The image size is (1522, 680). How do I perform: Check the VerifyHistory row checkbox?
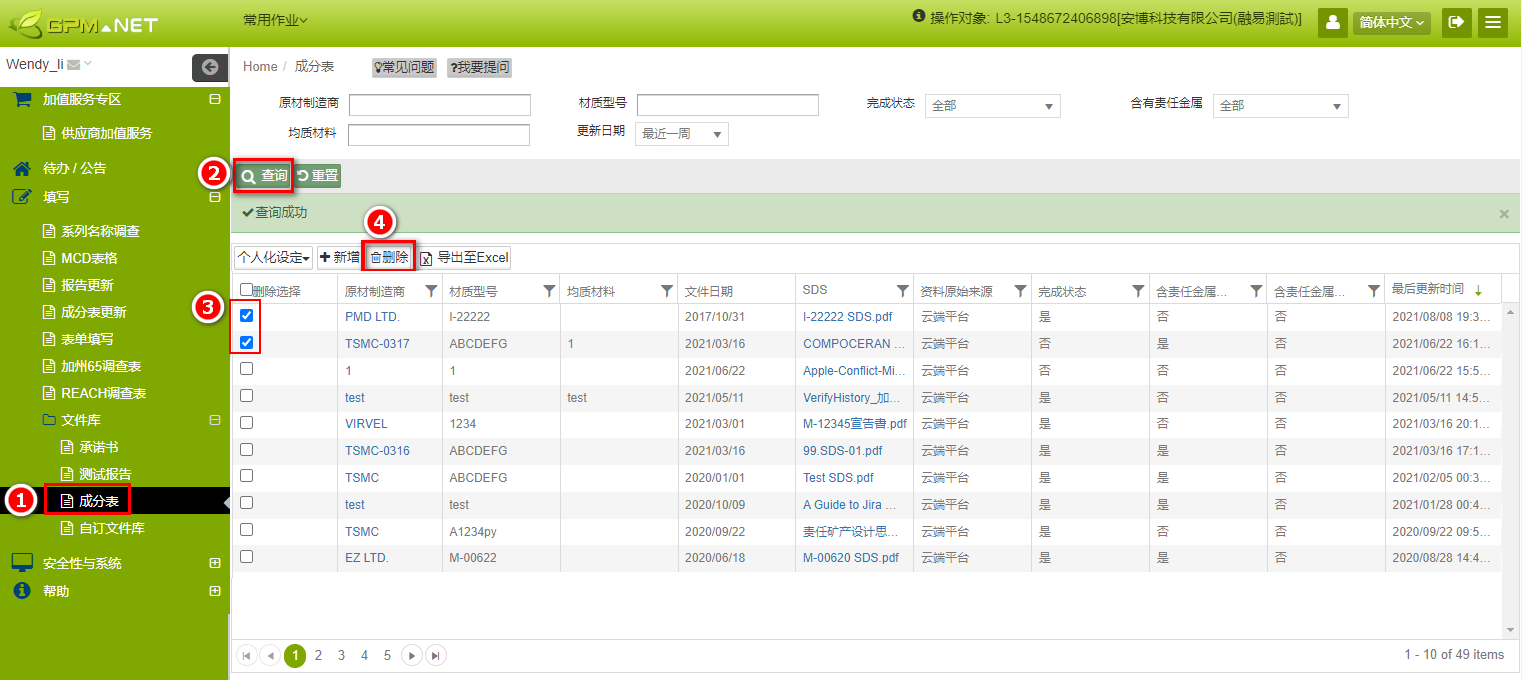click(246, 396)
